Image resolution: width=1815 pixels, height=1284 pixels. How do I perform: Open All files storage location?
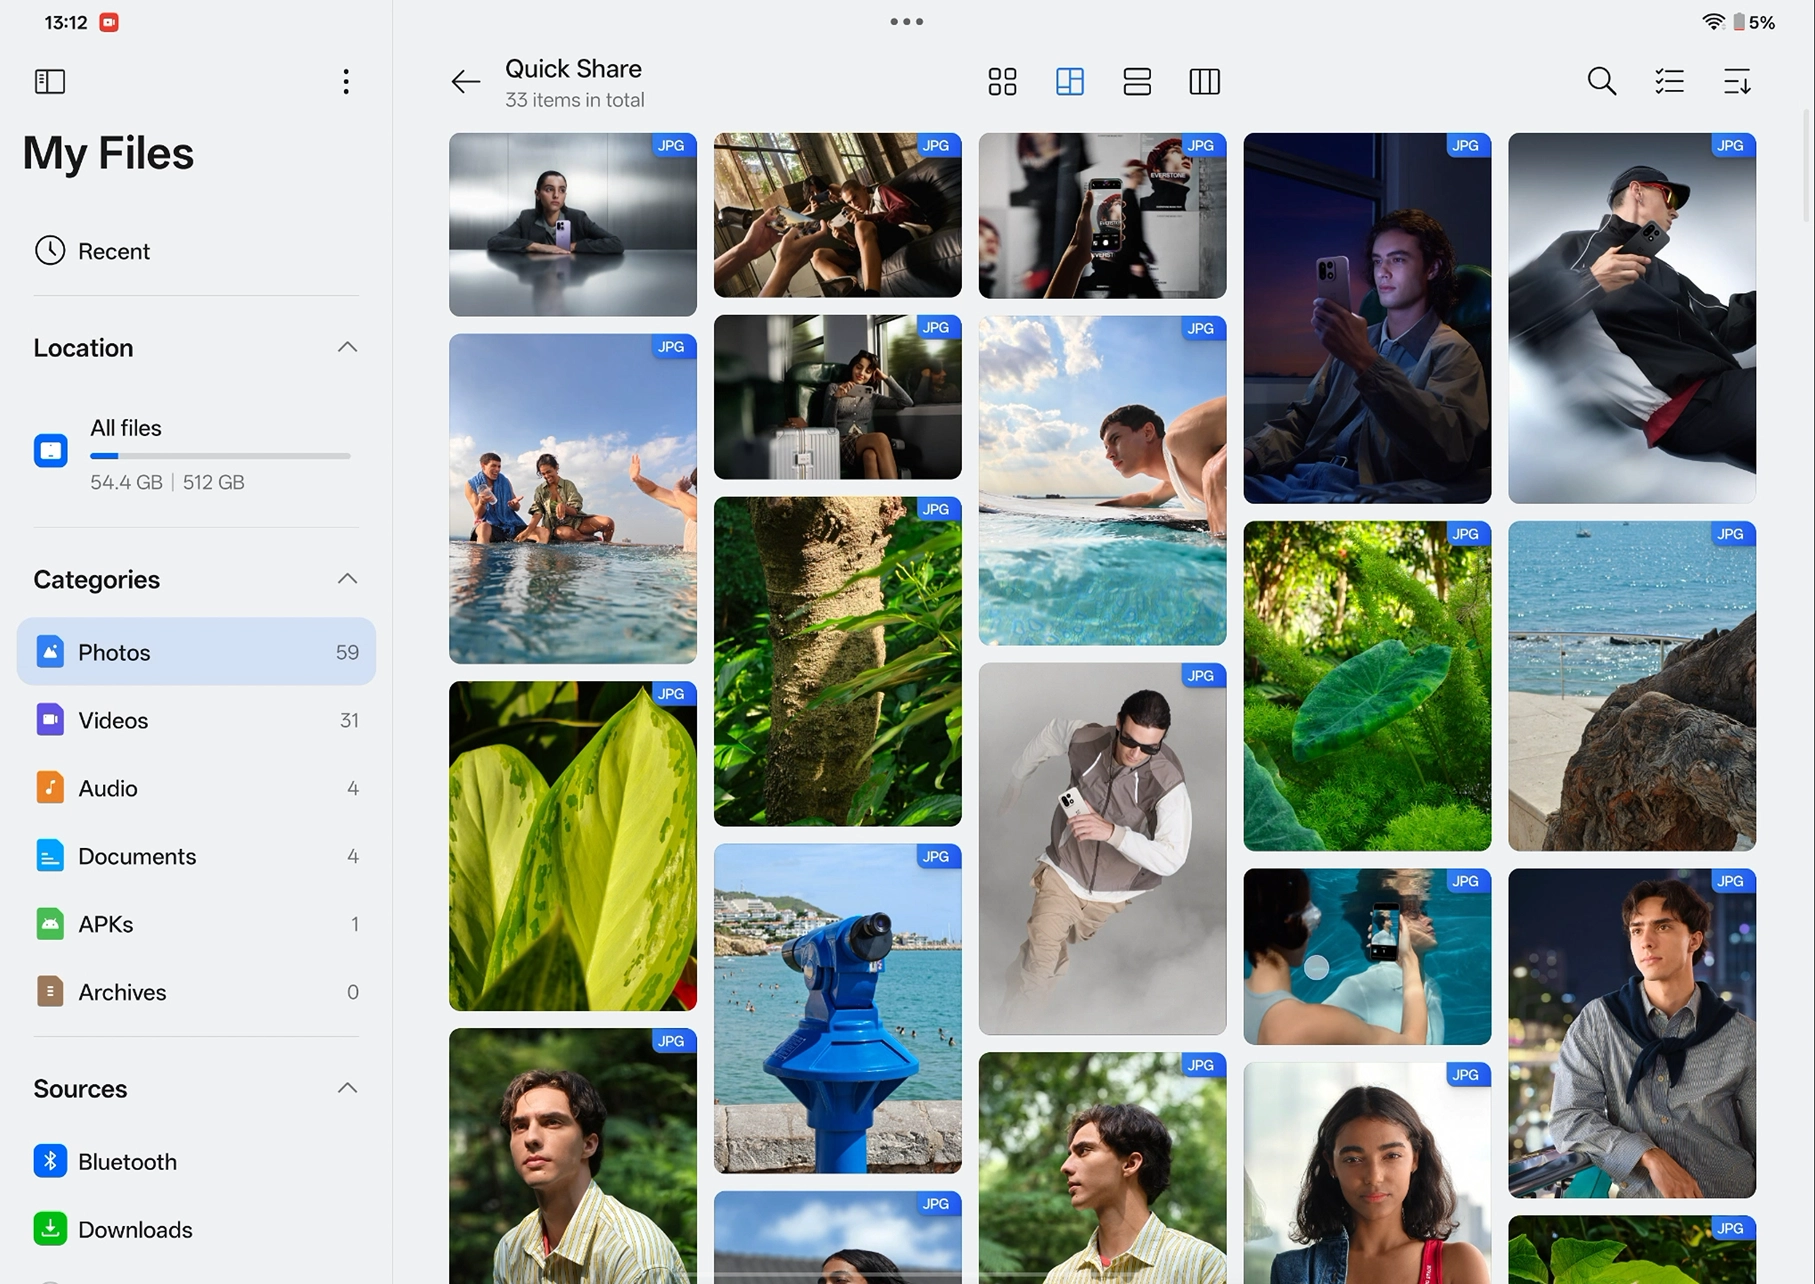[196, 455]
